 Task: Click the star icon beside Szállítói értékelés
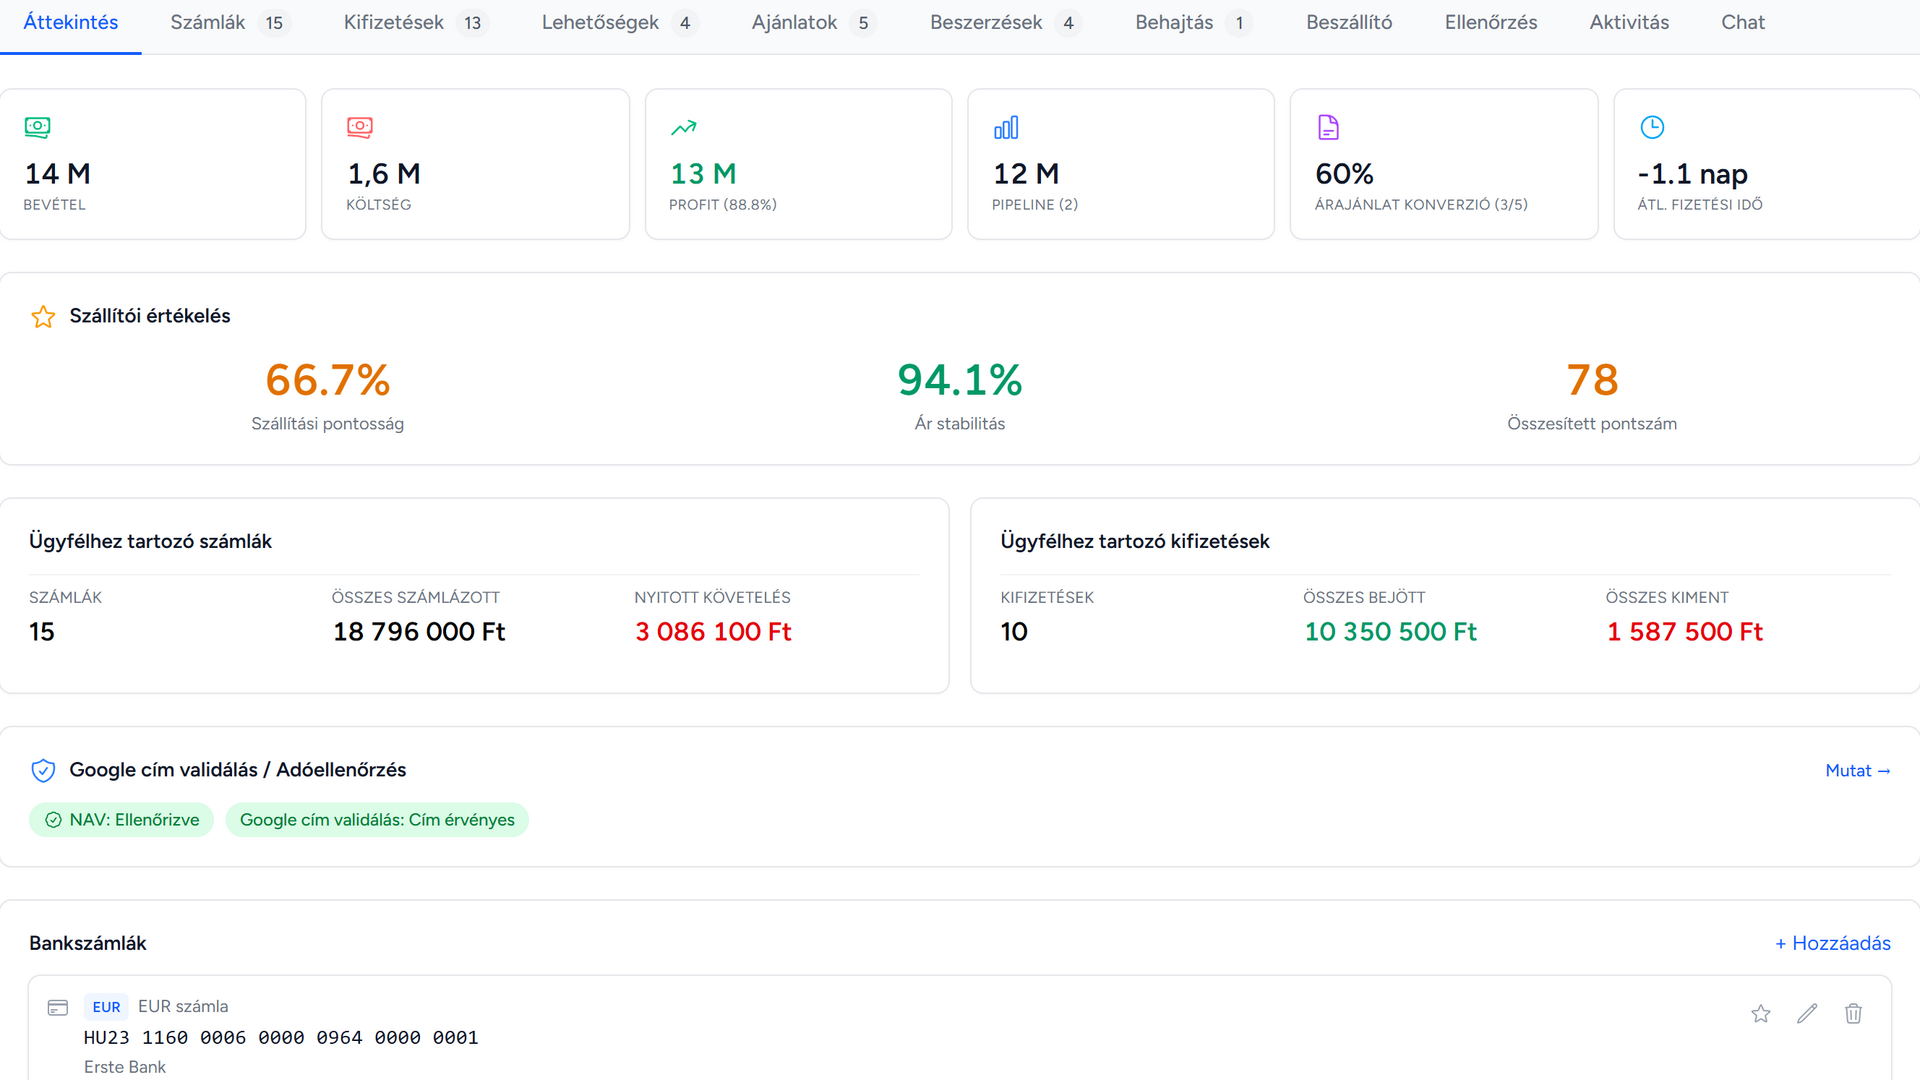pyautogui.click(x=43, y=317)
